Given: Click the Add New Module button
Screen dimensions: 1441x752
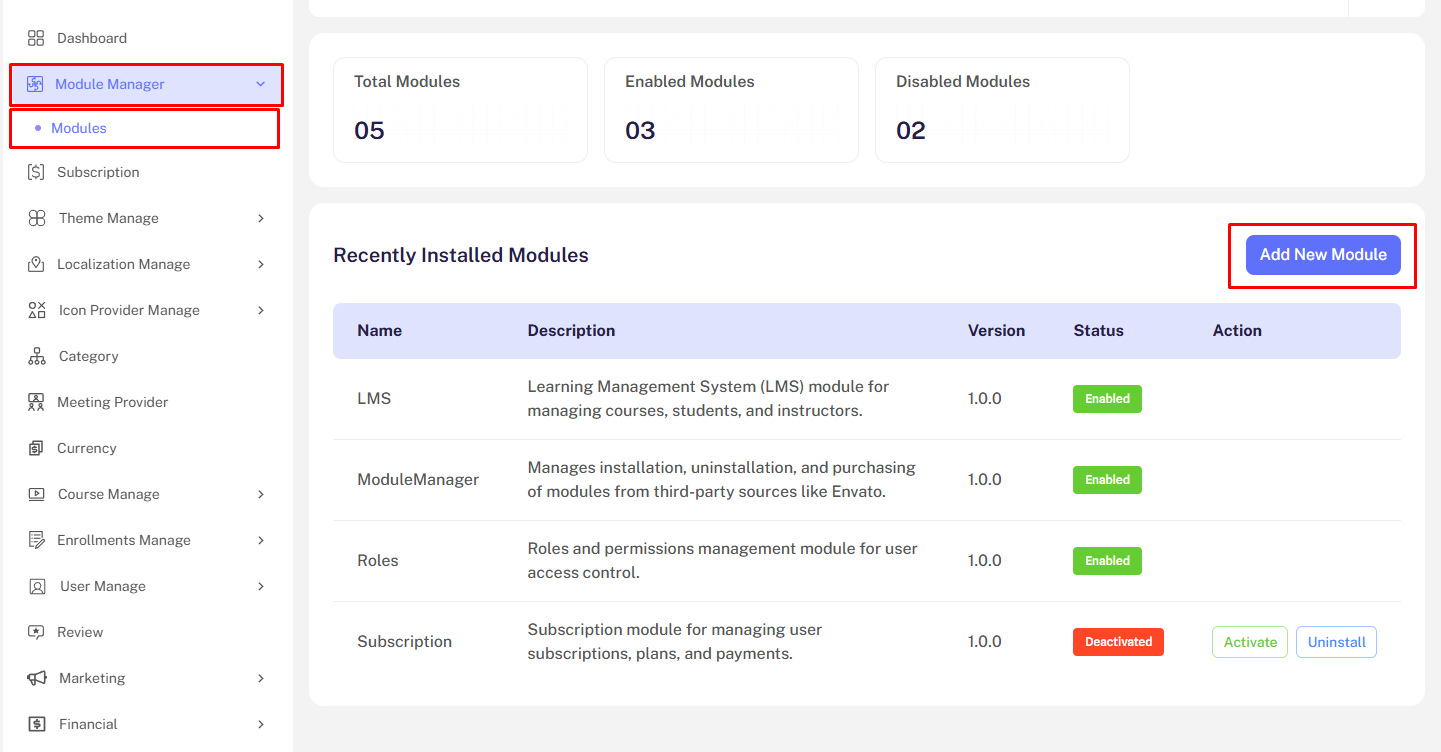Looking at the screenshot, I should (x=1322, y=254).
